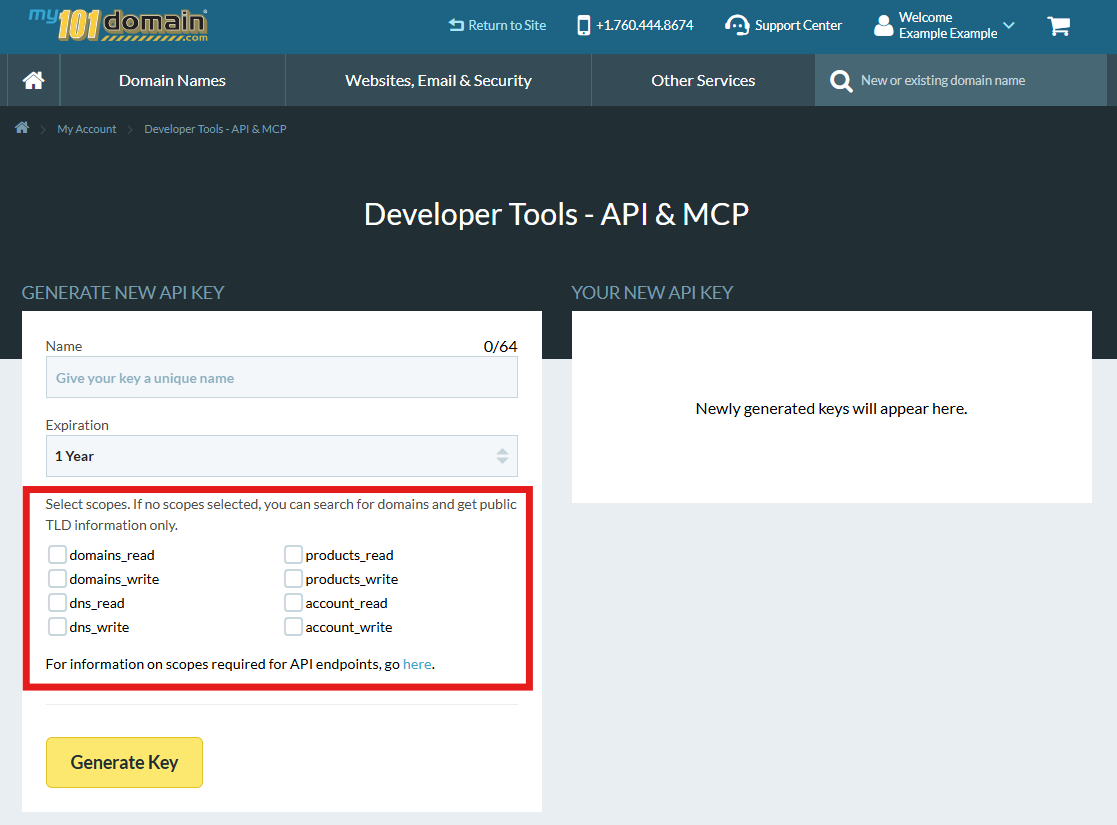The height and width of the screenshot is (825, 1117).
Task: Enable the domains_read scope
Action: click(58, 554)
